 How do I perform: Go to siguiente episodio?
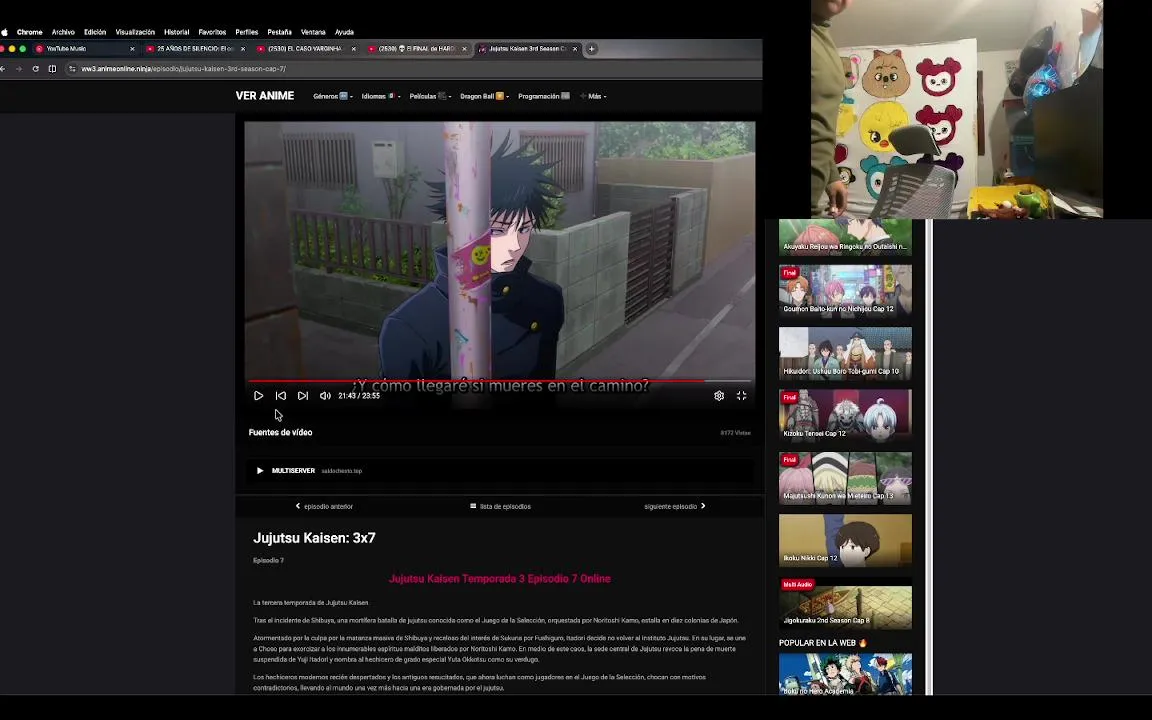(x=674, y=506)
